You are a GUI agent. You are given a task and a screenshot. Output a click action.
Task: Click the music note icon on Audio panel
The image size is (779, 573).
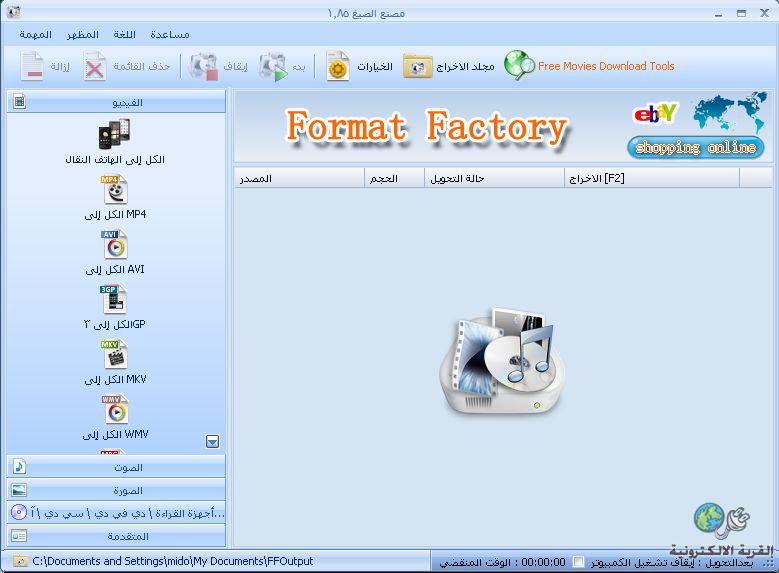coord(19,467)
